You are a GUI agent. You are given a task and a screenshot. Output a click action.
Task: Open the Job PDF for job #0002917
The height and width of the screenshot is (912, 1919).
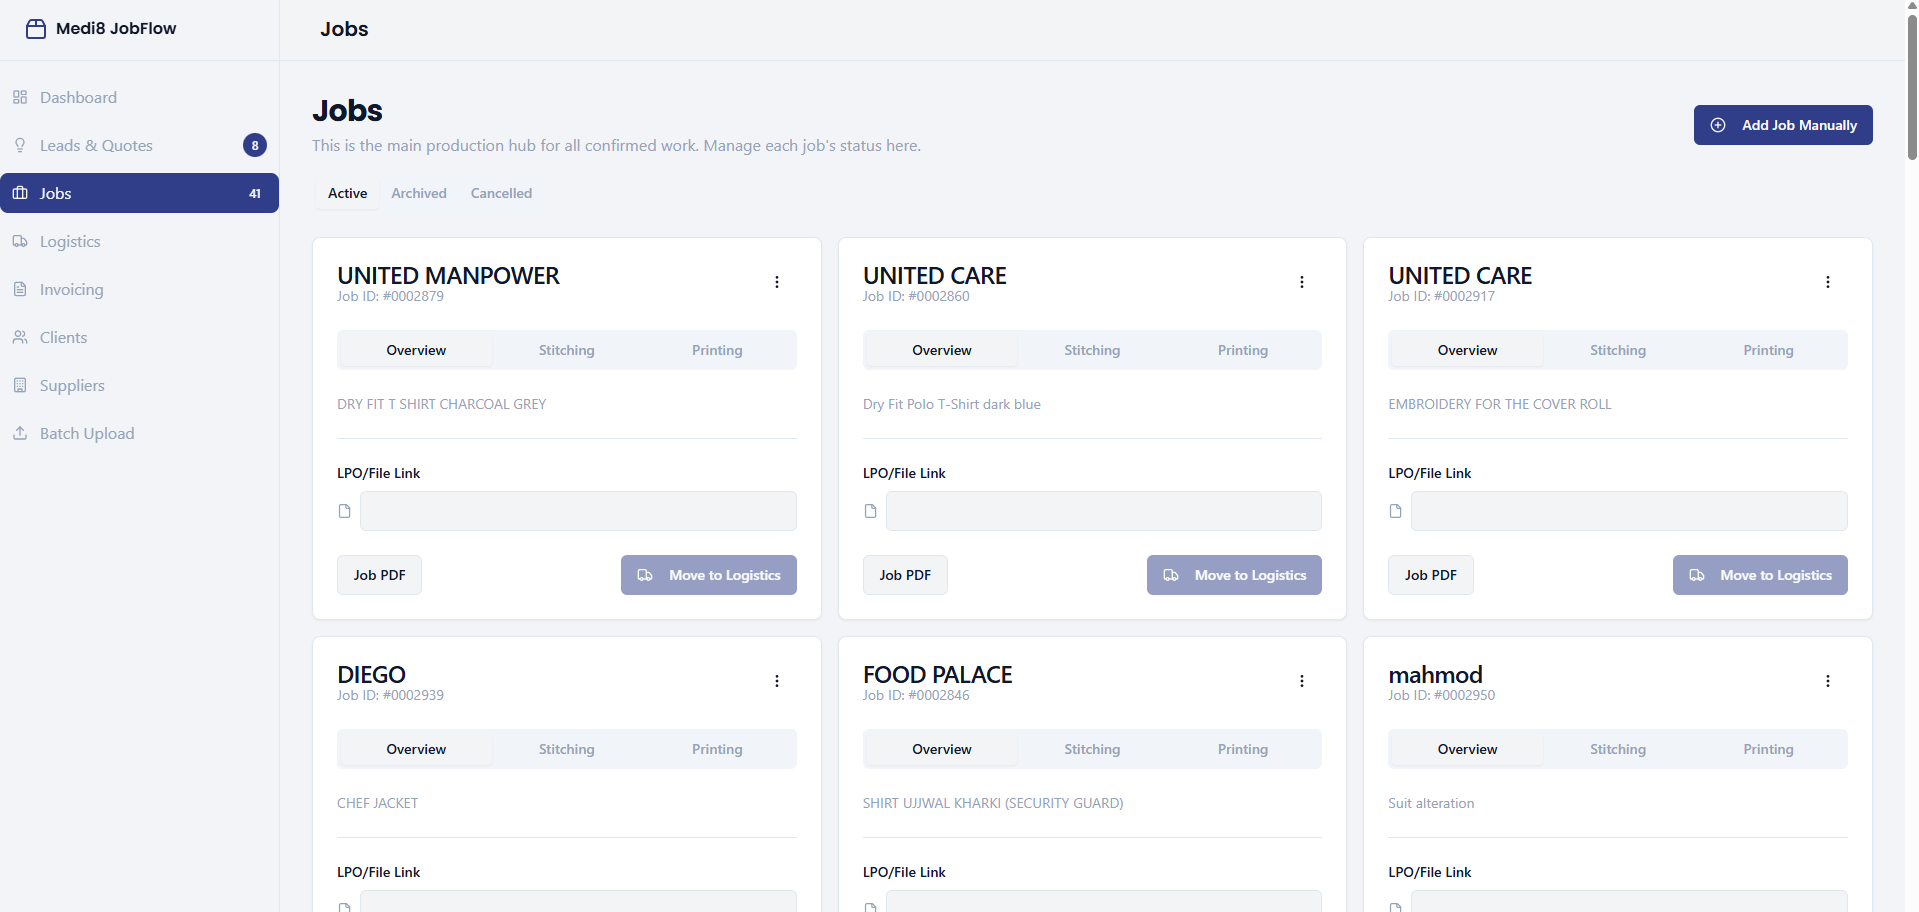(1430, 575)
